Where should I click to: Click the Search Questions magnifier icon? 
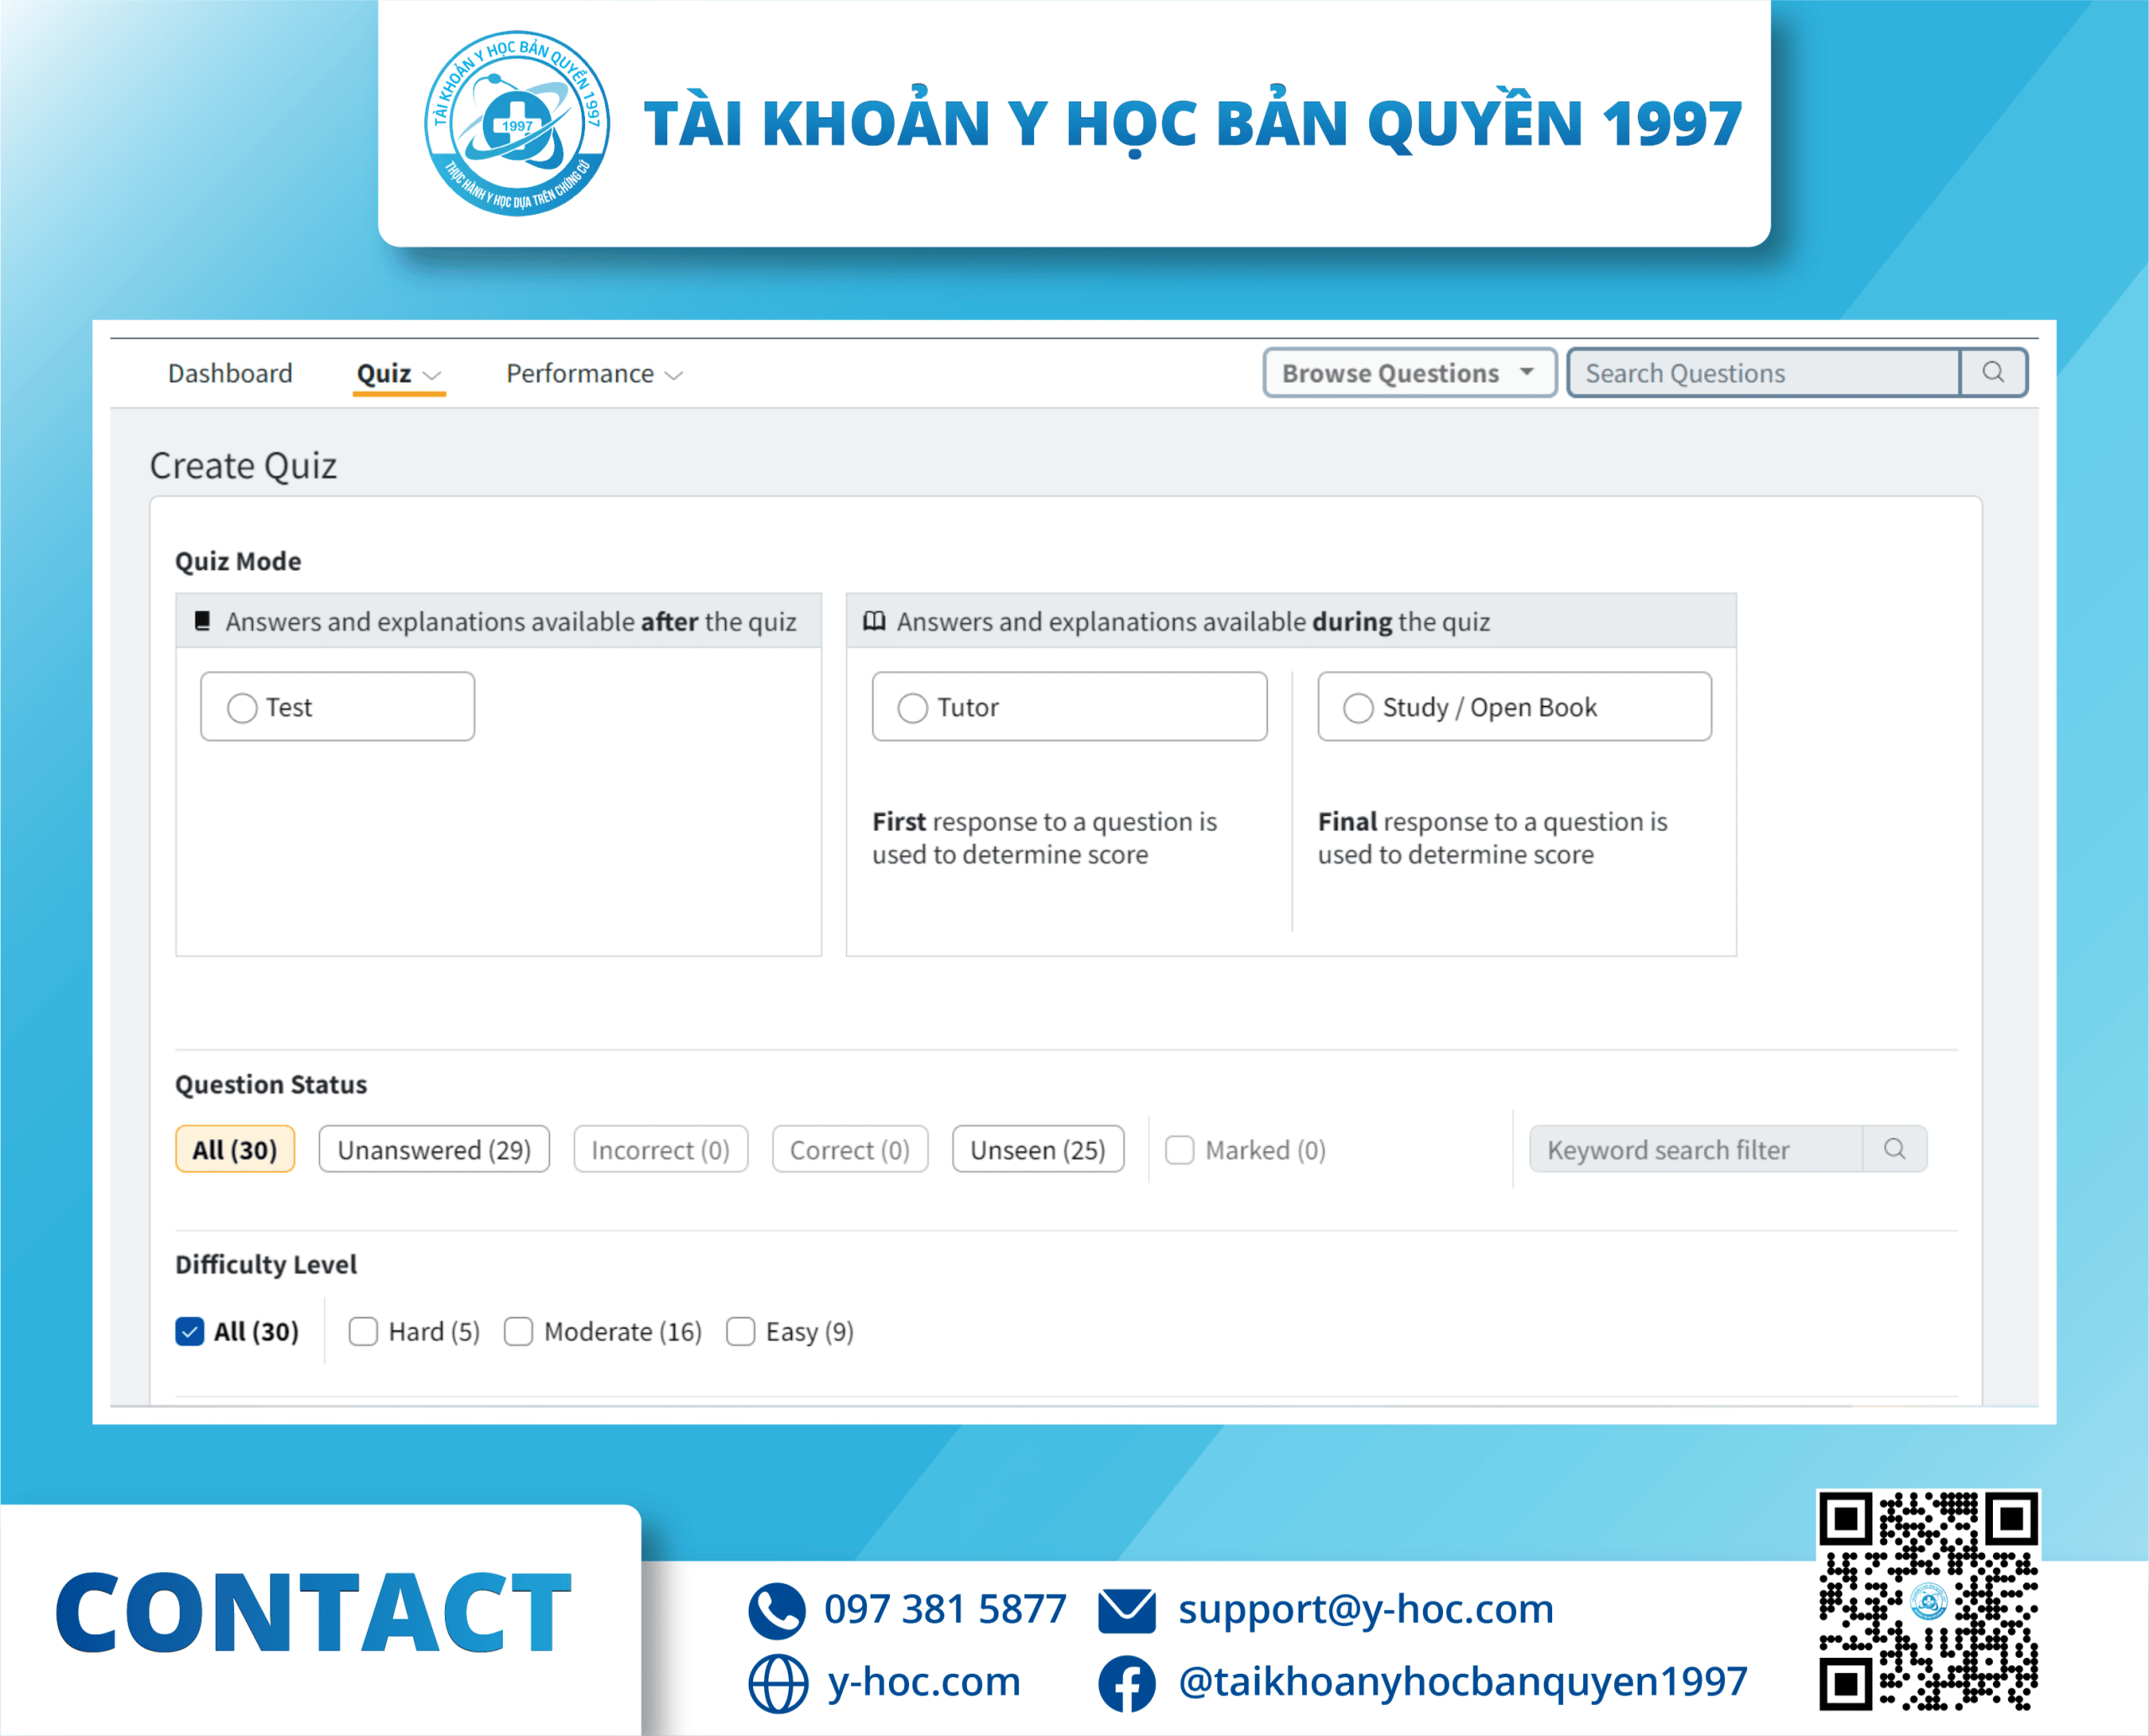[1993, 373]
